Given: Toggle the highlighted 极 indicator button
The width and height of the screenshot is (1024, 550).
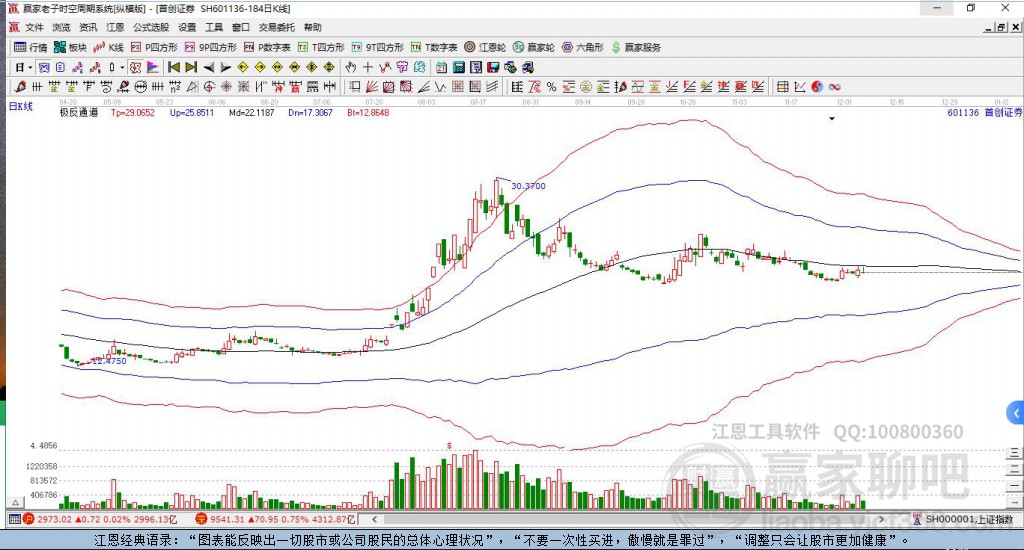Looking at the screenshot, I should click(135, 67).
